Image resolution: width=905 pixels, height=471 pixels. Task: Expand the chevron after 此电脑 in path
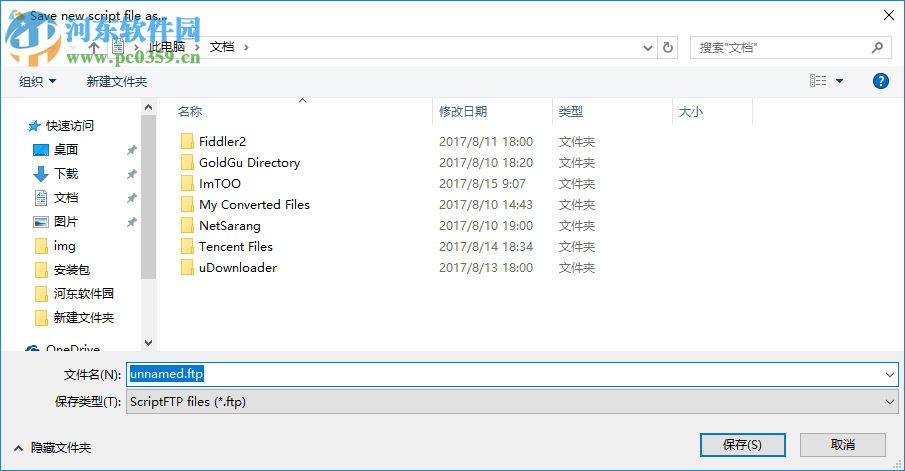[x=197, y=47]
